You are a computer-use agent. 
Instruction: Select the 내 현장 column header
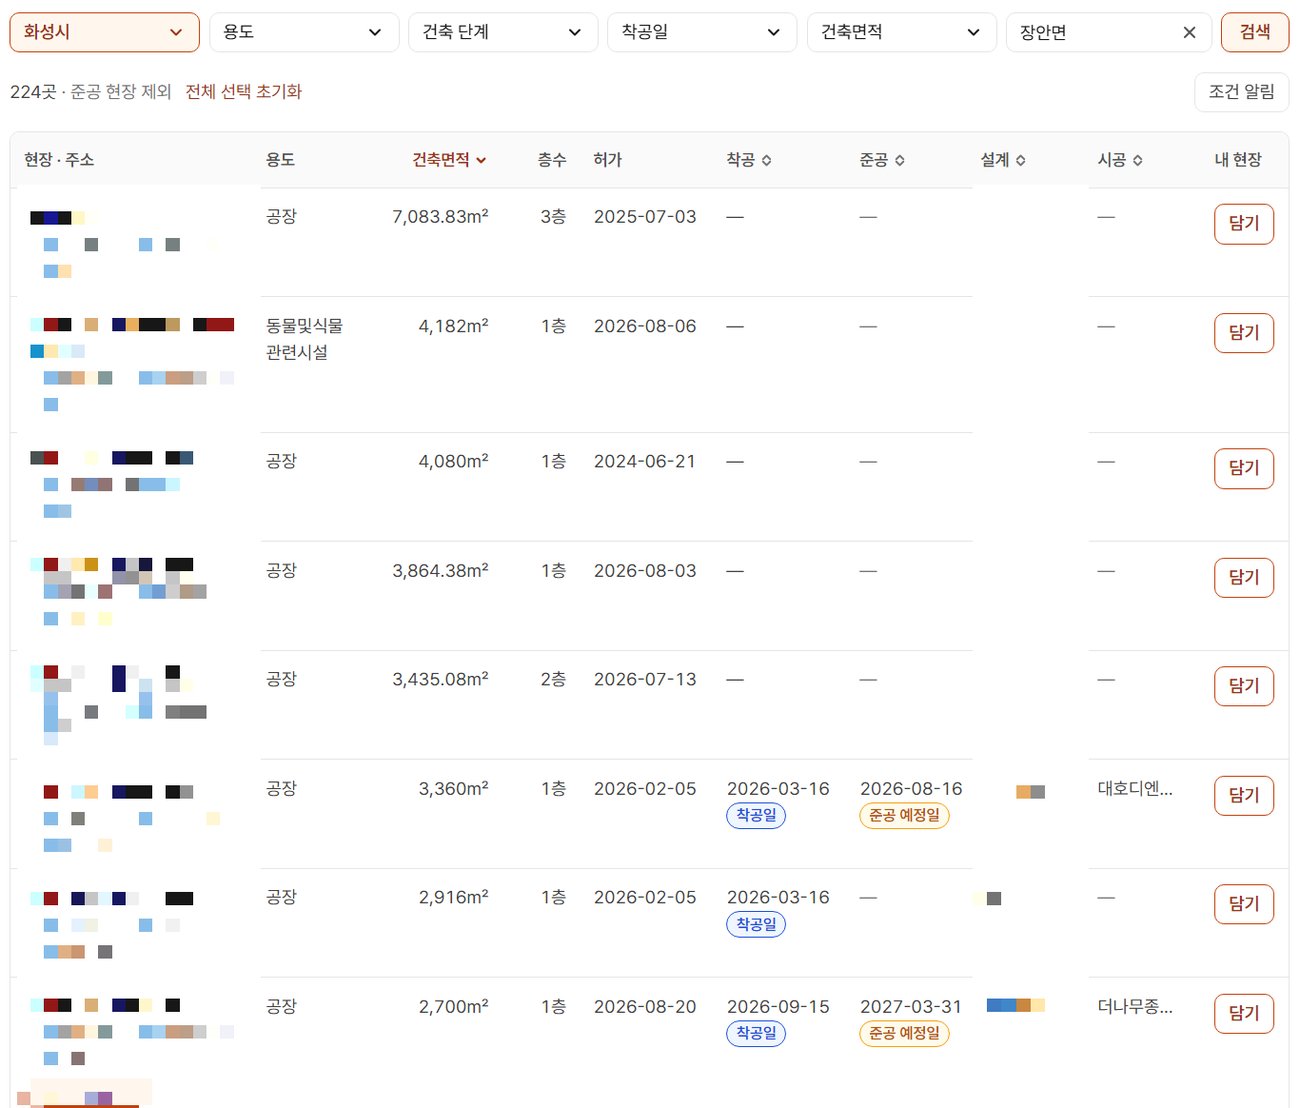point(1238,160)
